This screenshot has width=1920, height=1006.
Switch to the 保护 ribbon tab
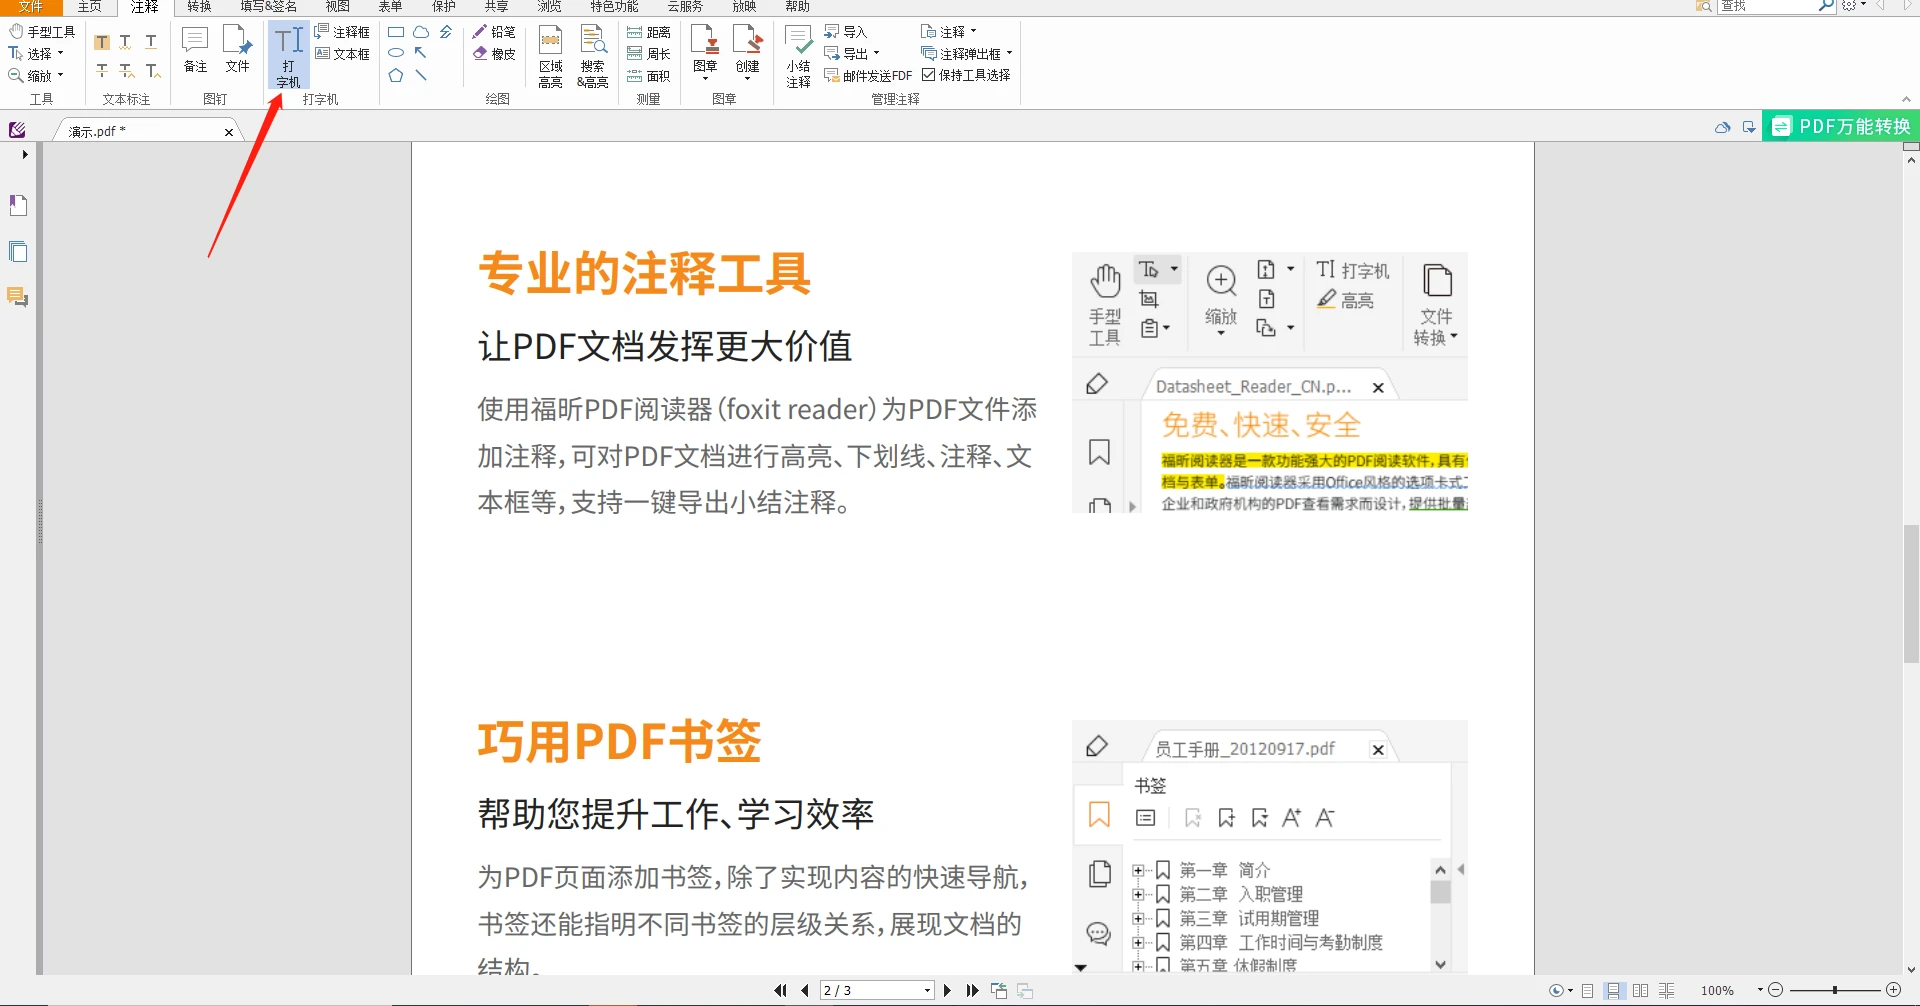444,7
